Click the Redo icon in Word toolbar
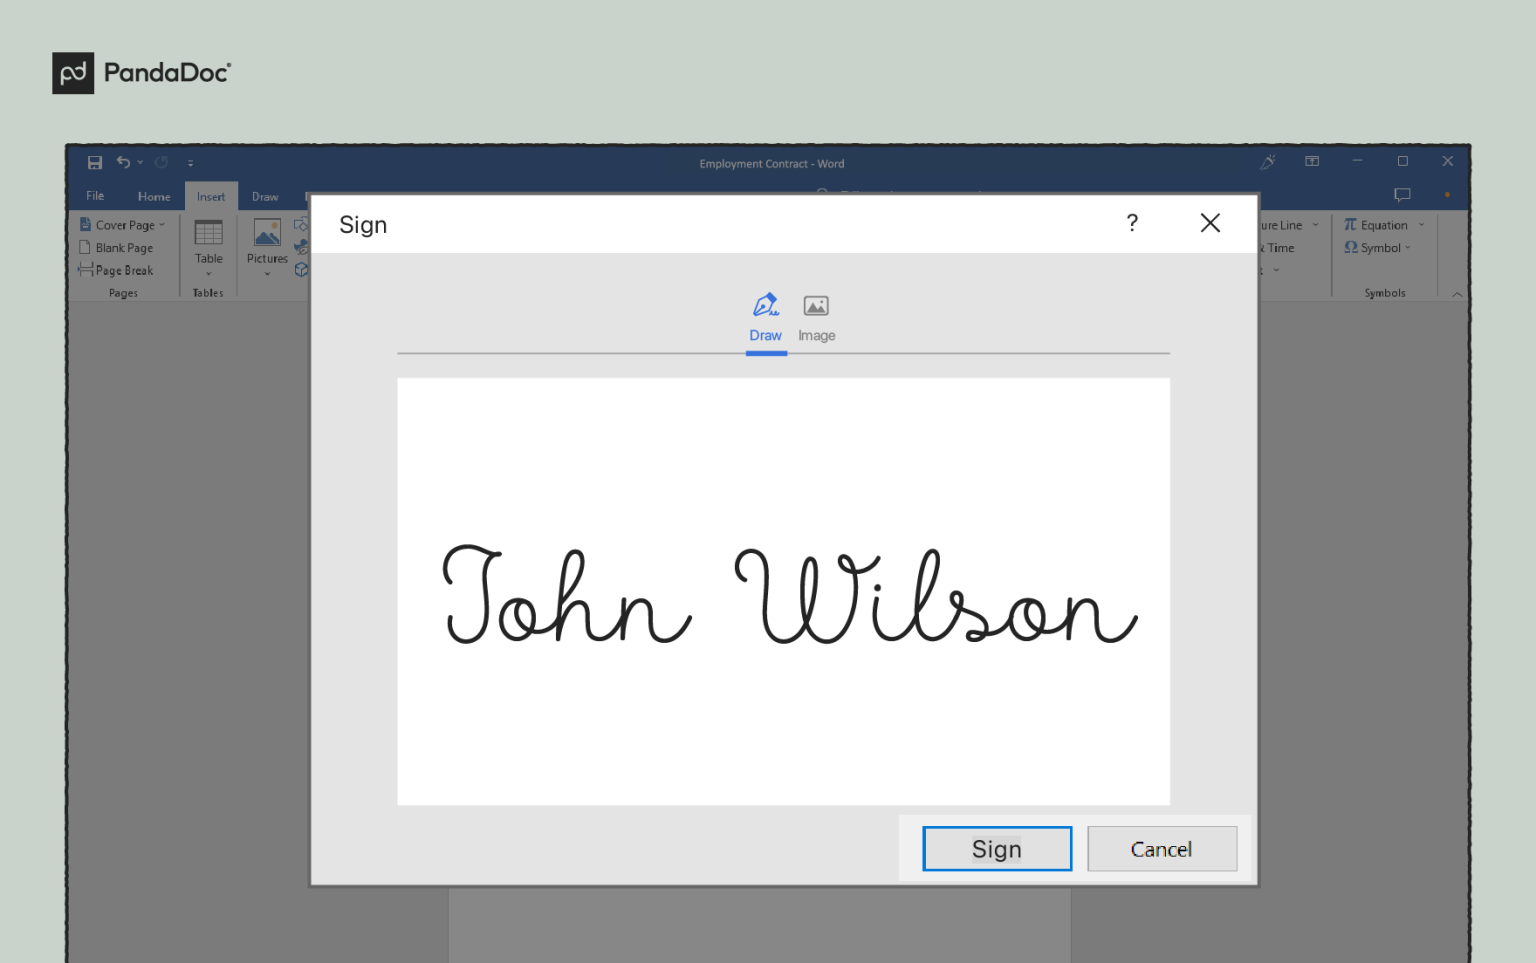This screenshot has height=963, width=1536. (x=161, y=162)
